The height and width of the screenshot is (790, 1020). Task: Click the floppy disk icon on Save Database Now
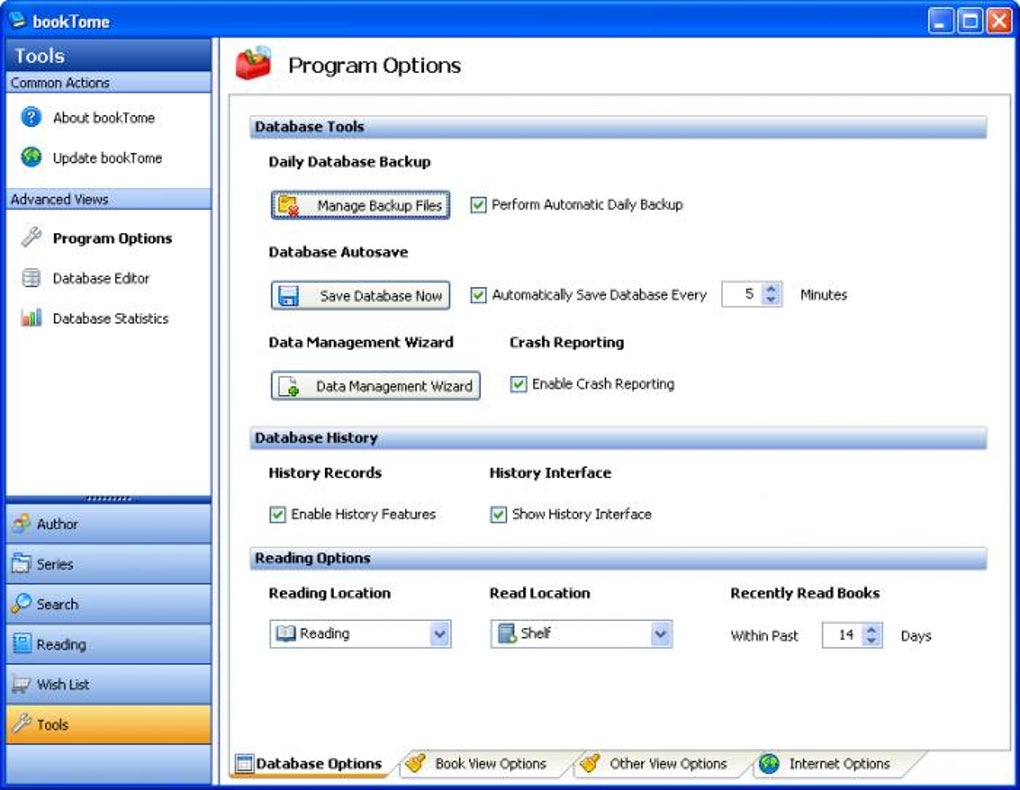pyautogui.click(x=288, y=295)
